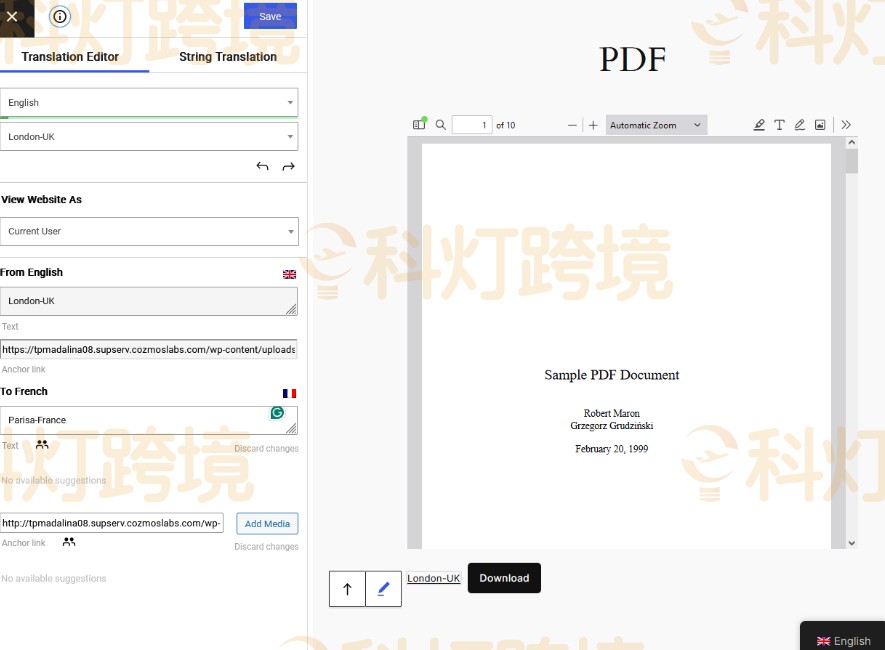885x650 pixels.
Task: Open the Automatic Zoom dropdown
Action: click(x=656, y=125)
